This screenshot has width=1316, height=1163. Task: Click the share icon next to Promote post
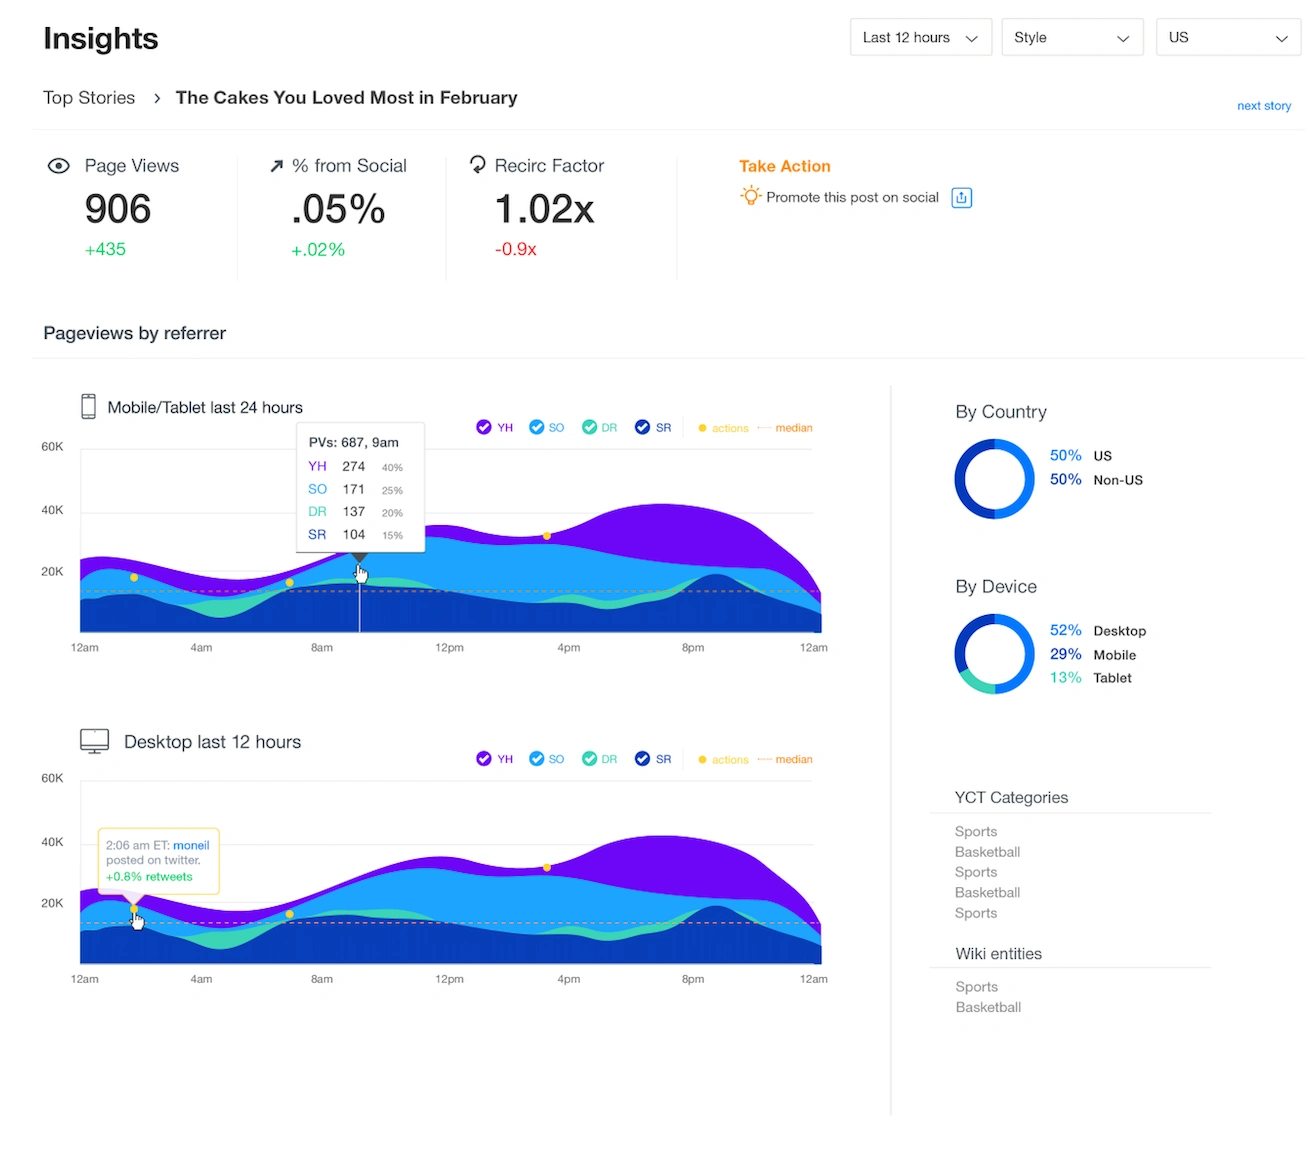coord(962,197)
